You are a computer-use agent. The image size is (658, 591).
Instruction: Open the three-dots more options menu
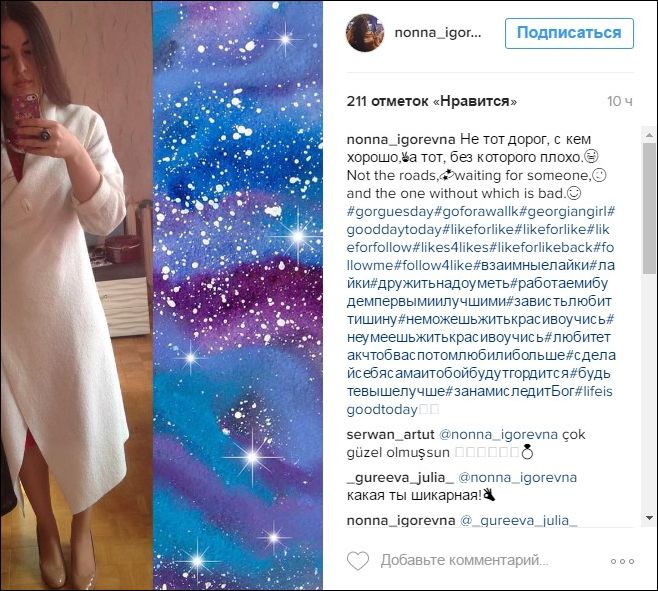(622, 561)
